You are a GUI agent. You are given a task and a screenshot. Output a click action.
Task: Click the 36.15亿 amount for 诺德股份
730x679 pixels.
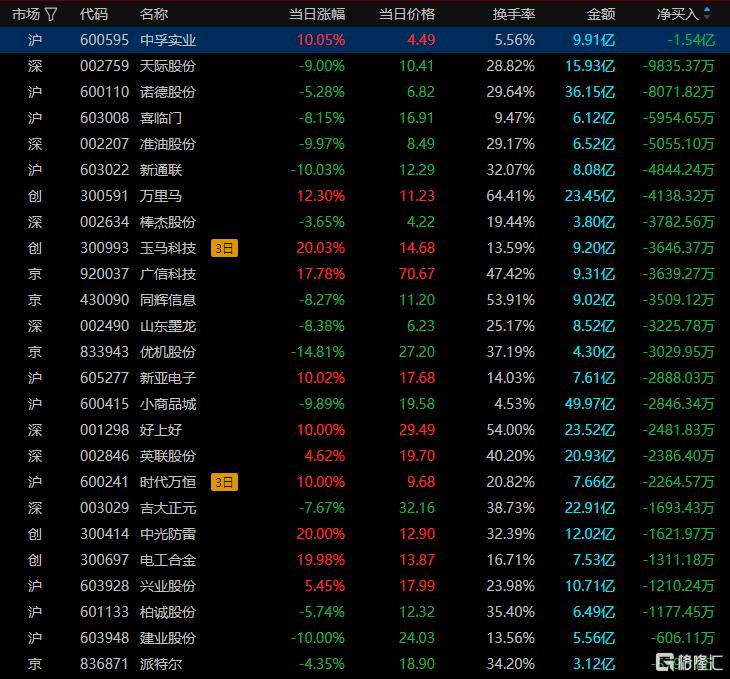pos(590,92)
